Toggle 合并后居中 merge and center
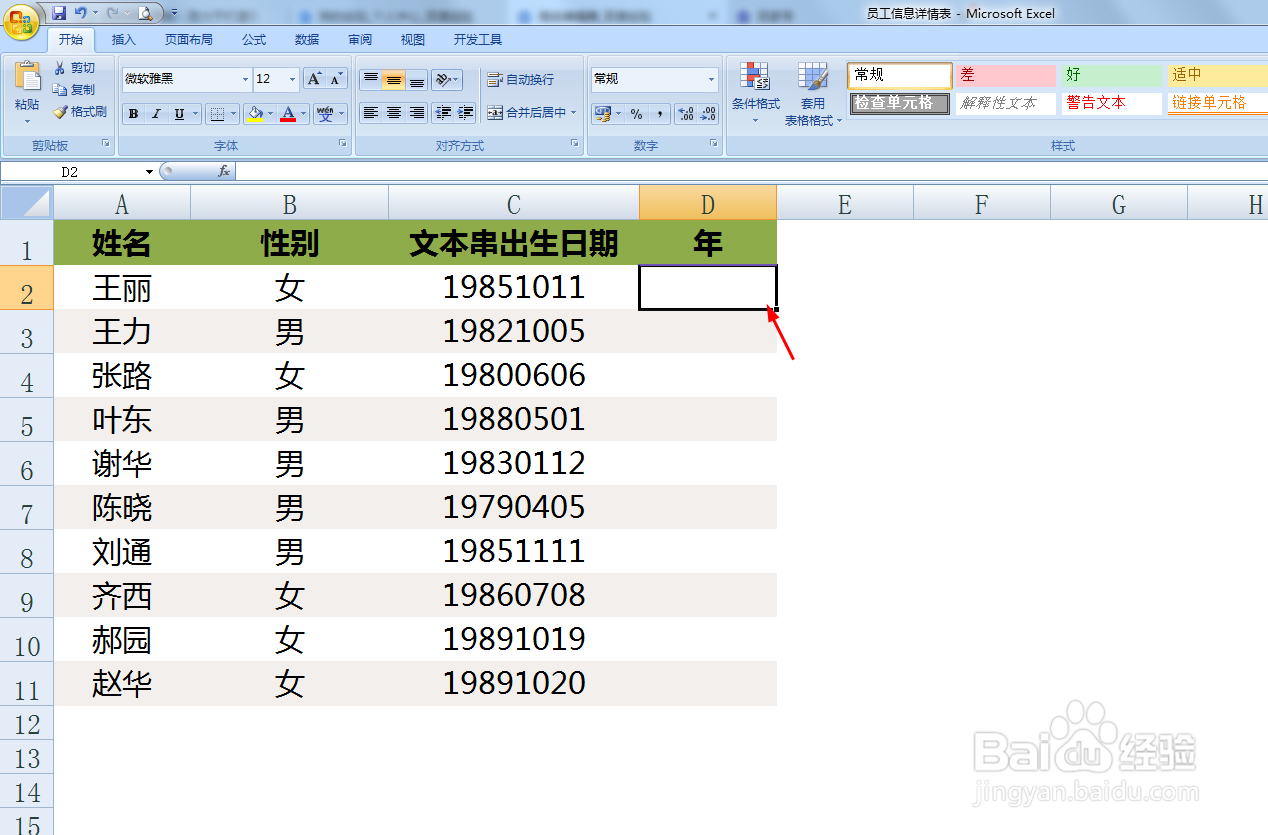Screen dimensions: 1268x835 pyautogui.click(x=526, y=113)
